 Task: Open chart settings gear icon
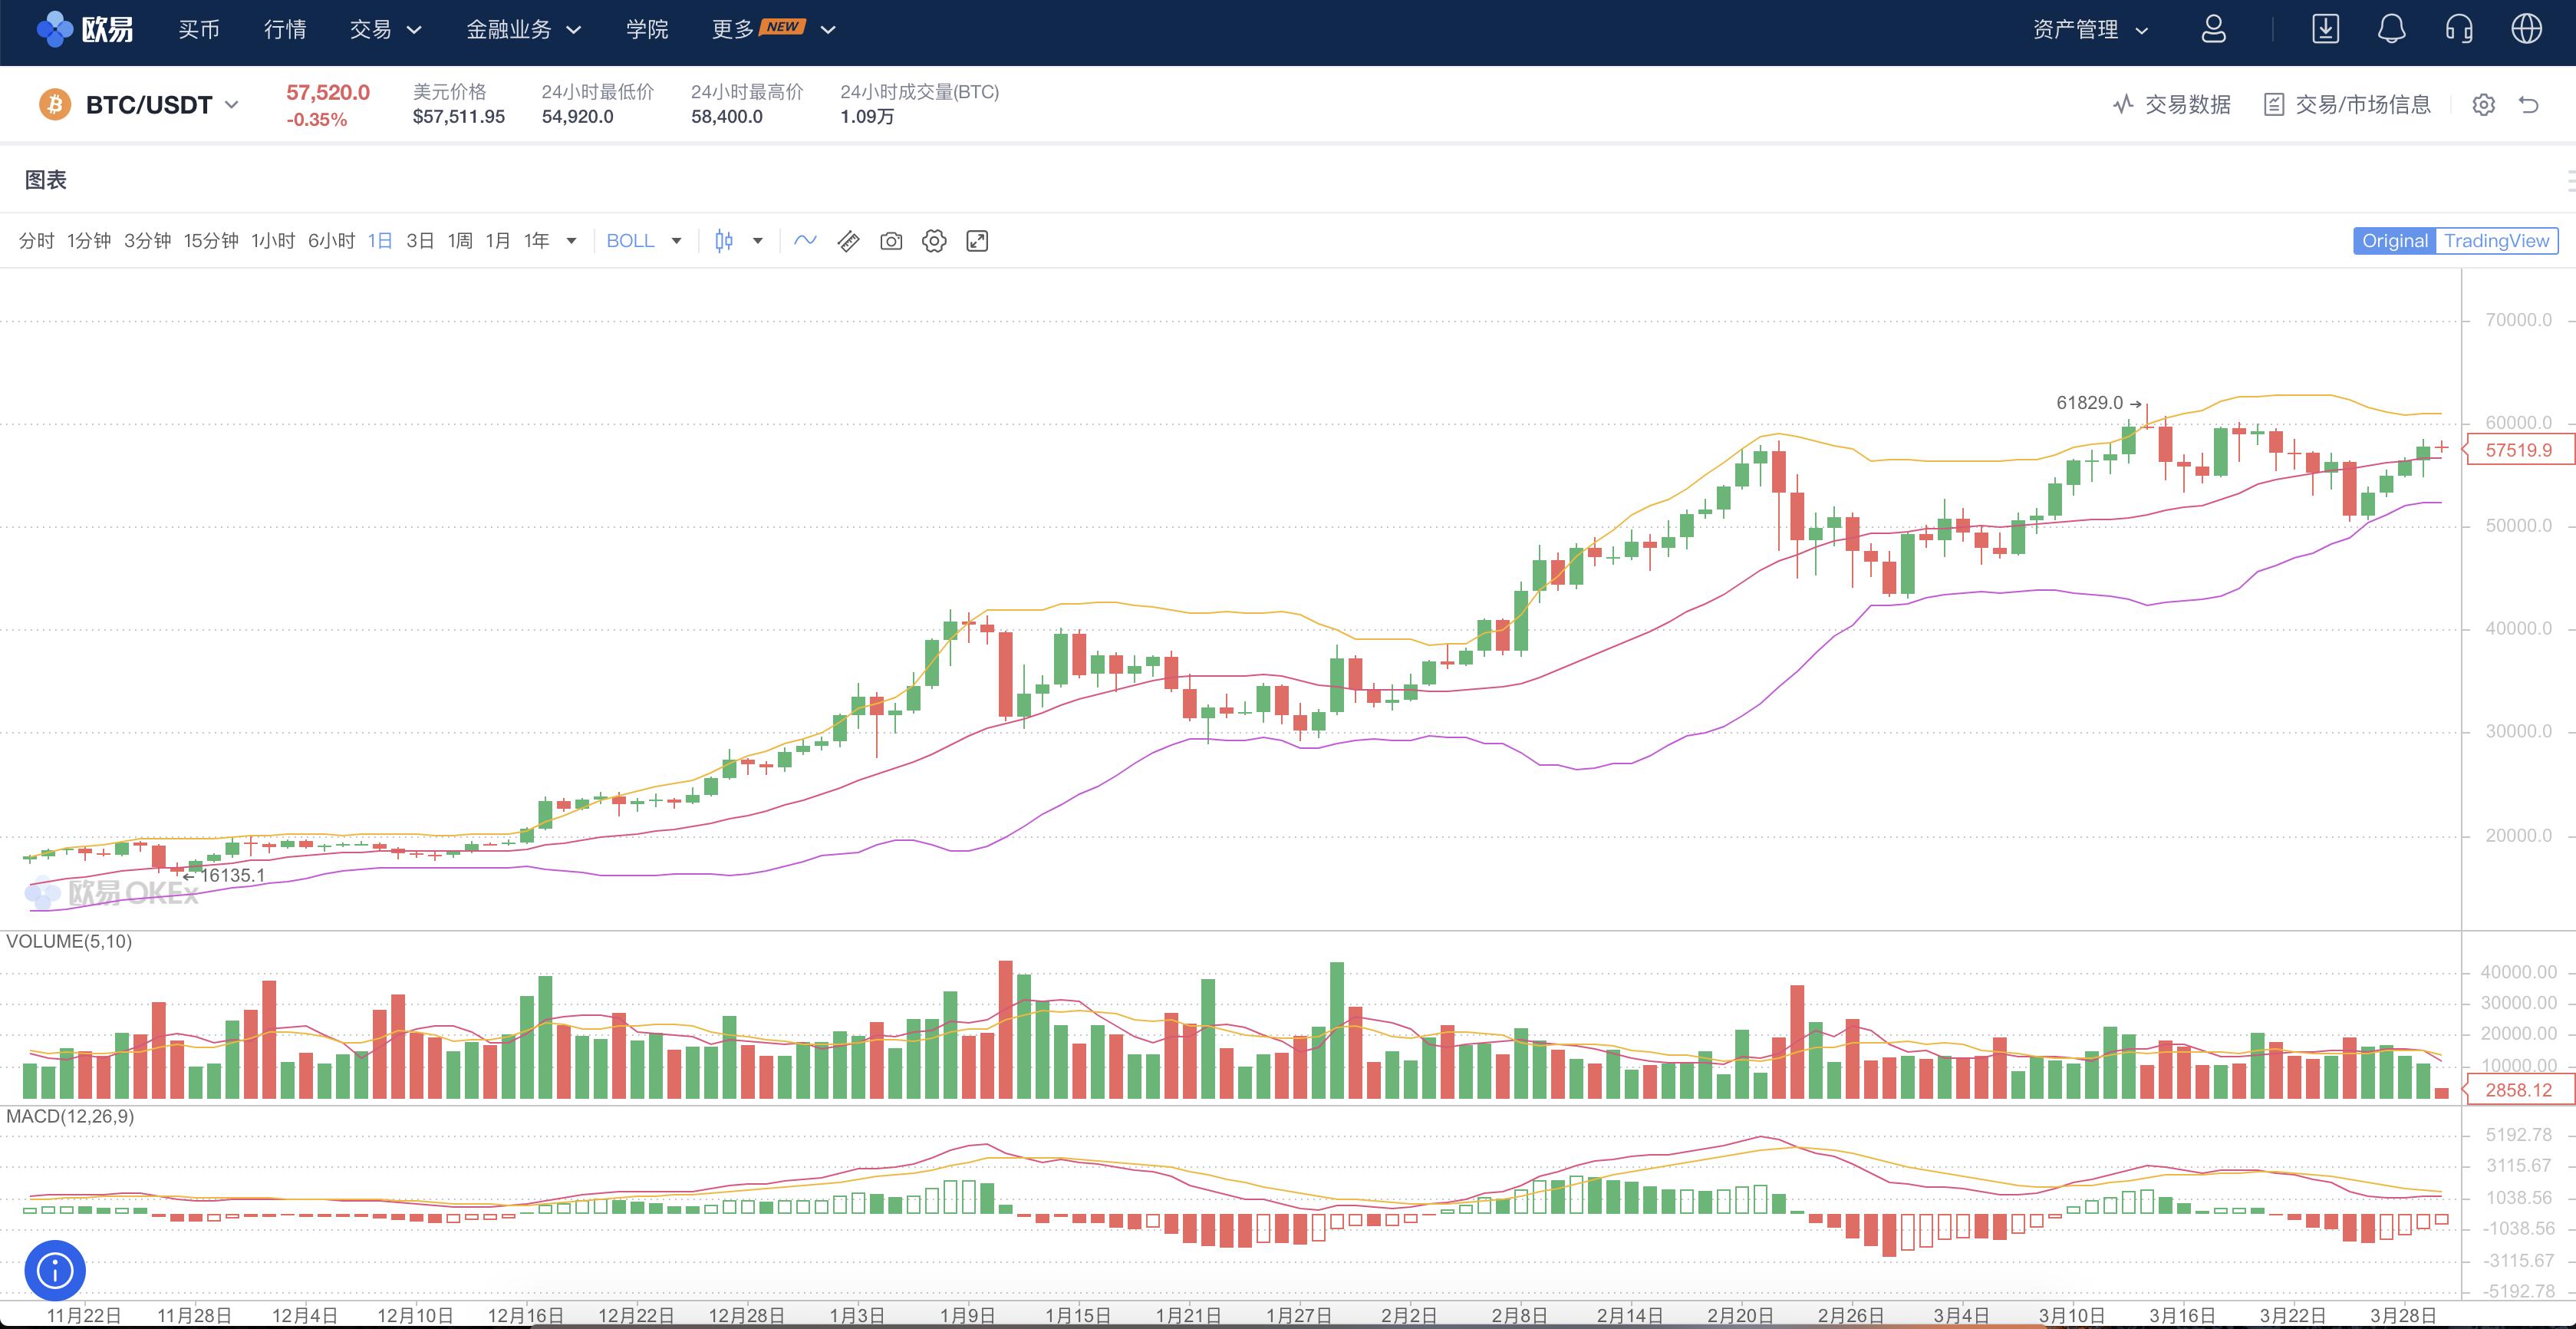[x=934, y=241]
